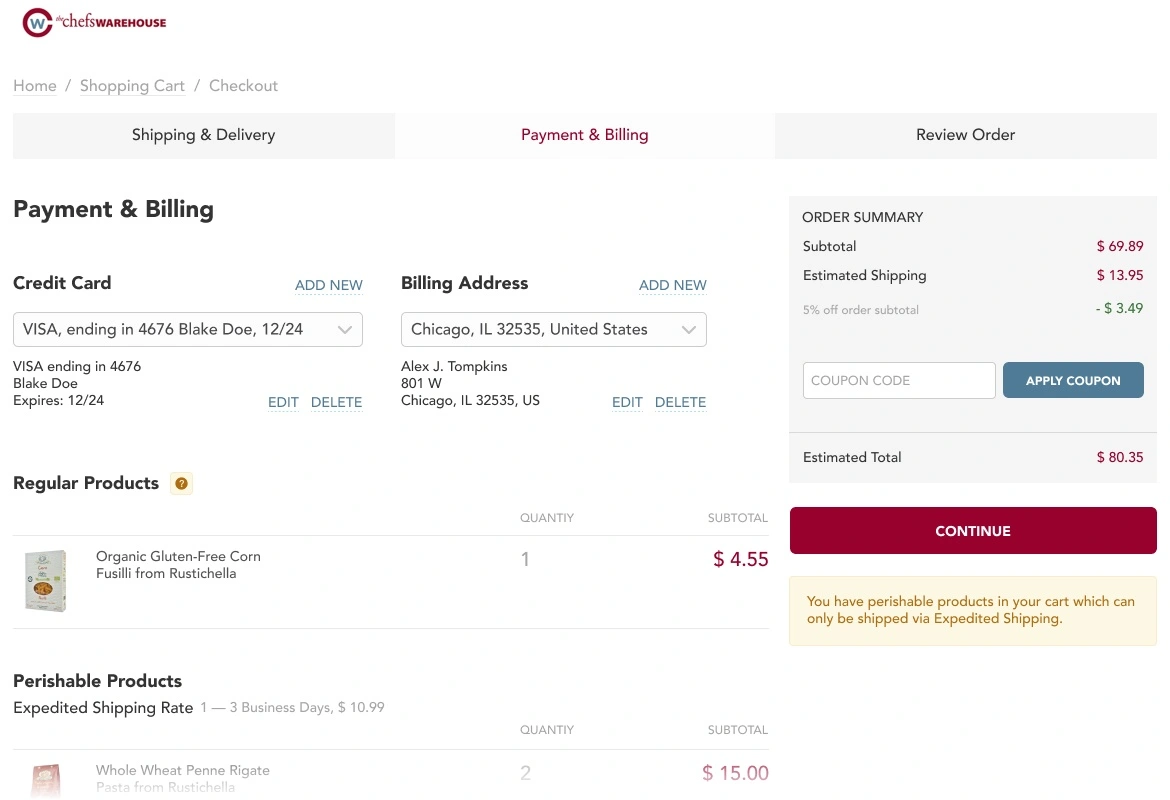Open the credit card selection dropdown

(188, 329)
